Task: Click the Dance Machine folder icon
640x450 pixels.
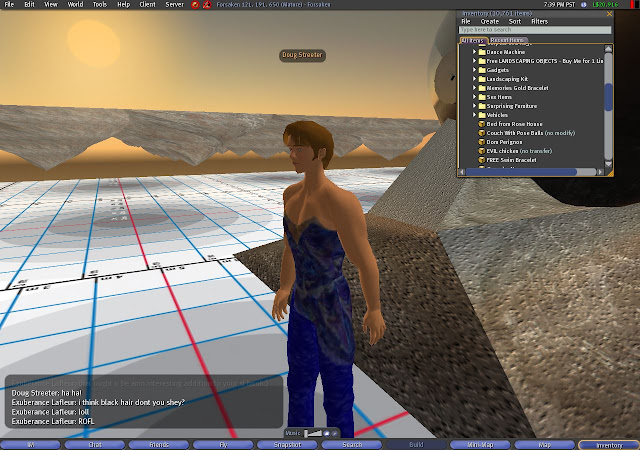Action: (482, 52)
